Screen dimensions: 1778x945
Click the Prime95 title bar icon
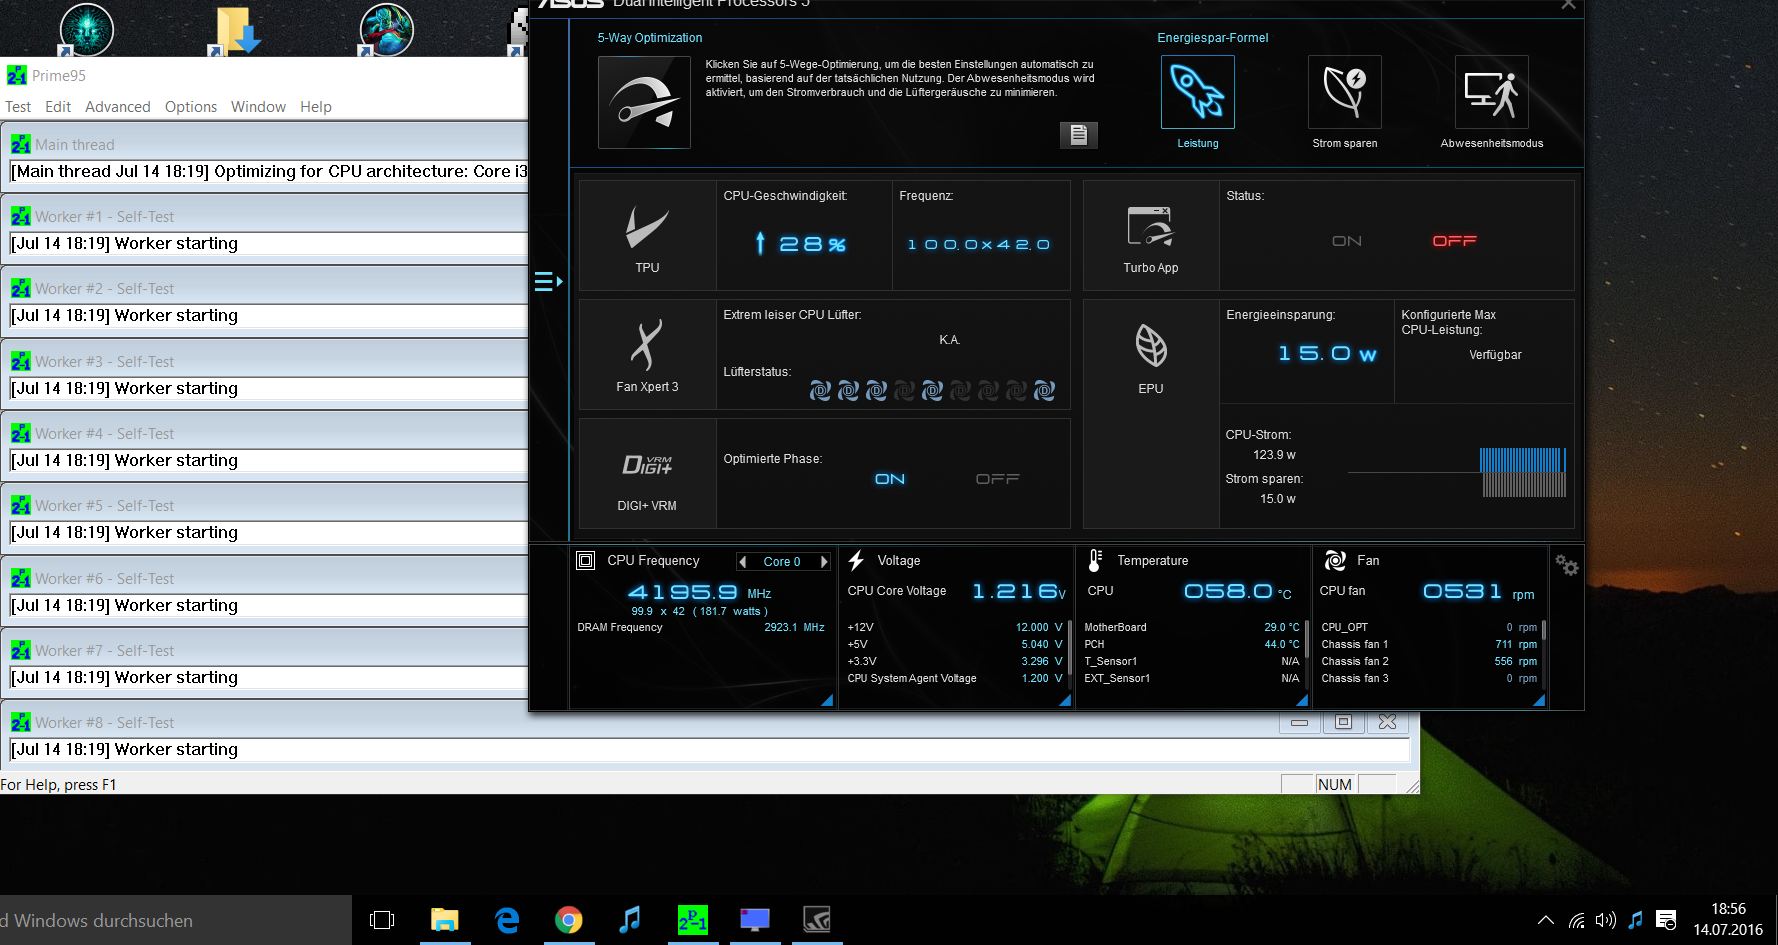[x=17, y=75]
